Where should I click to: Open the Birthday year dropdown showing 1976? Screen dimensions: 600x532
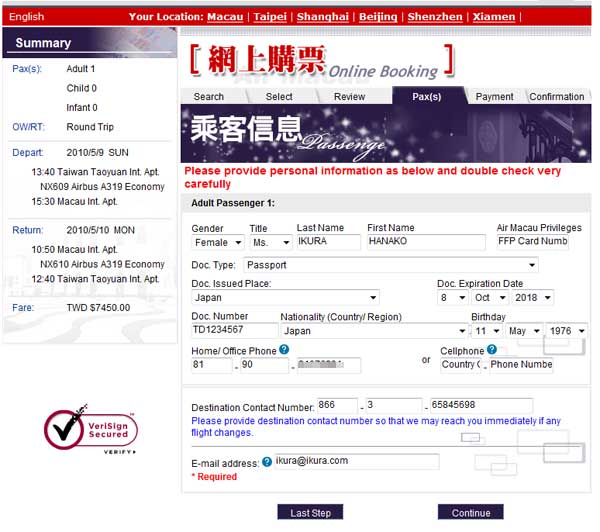coord(567,331)
